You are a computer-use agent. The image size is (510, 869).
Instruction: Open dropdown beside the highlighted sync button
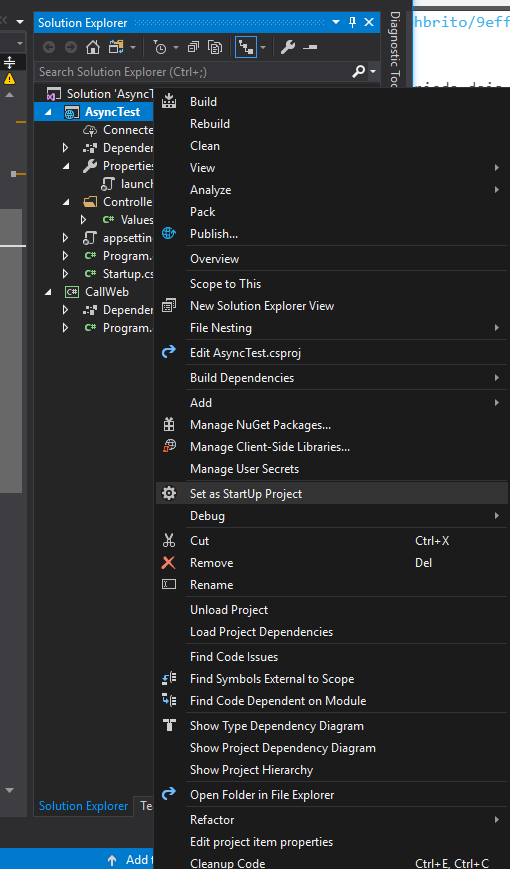click(x=263, y=48)
